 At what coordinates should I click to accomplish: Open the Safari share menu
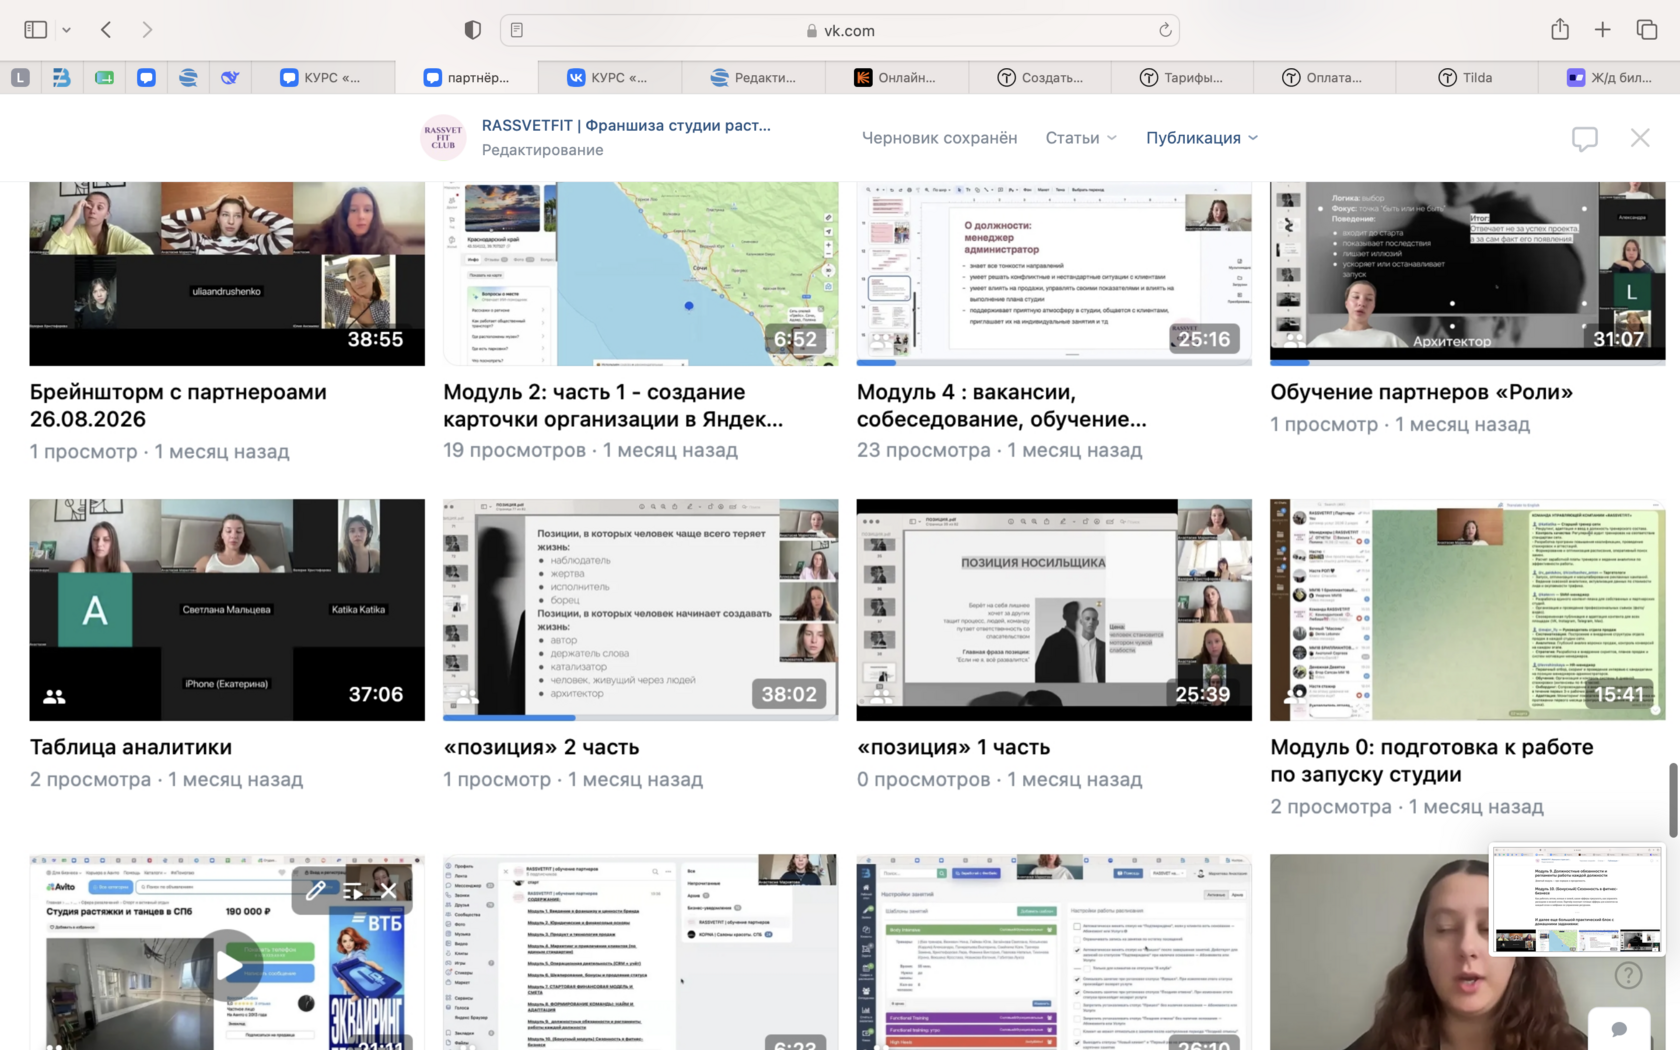pos(1560,29)
